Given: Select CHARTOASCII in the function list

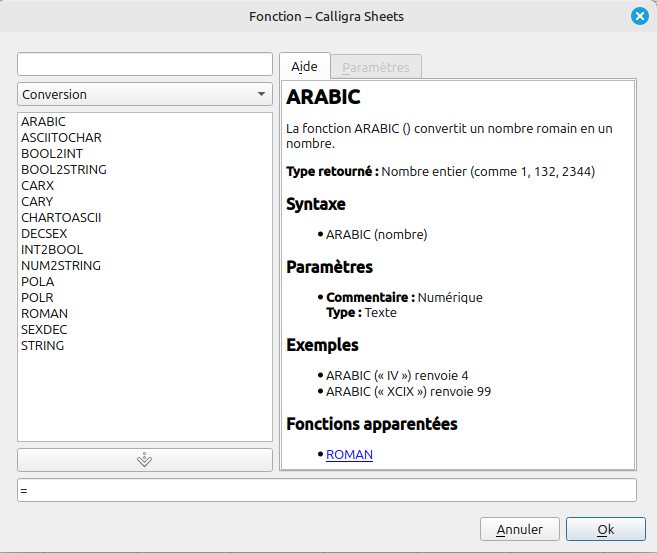Looking at the screenshot, I should click(145, 217).
